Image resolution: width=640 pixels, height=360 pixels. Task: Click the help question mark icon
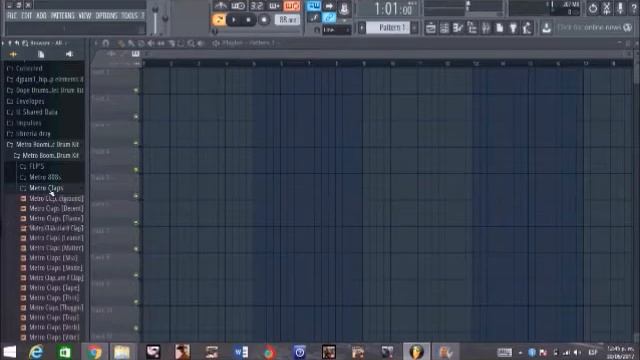[x=634, y=7]
